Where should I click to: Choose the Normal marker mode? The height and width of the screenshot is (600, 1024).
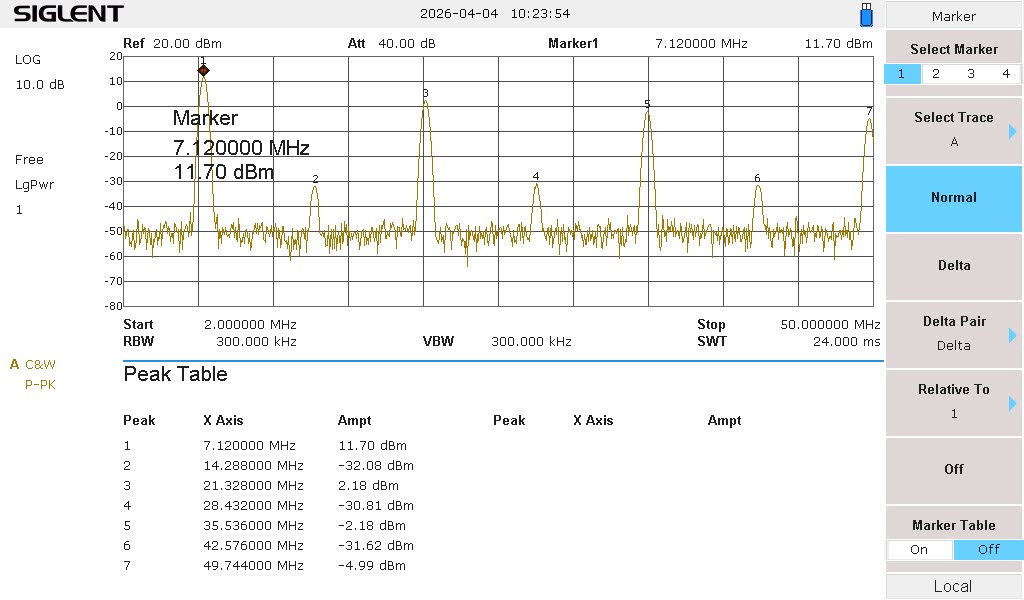pos(953,198)
